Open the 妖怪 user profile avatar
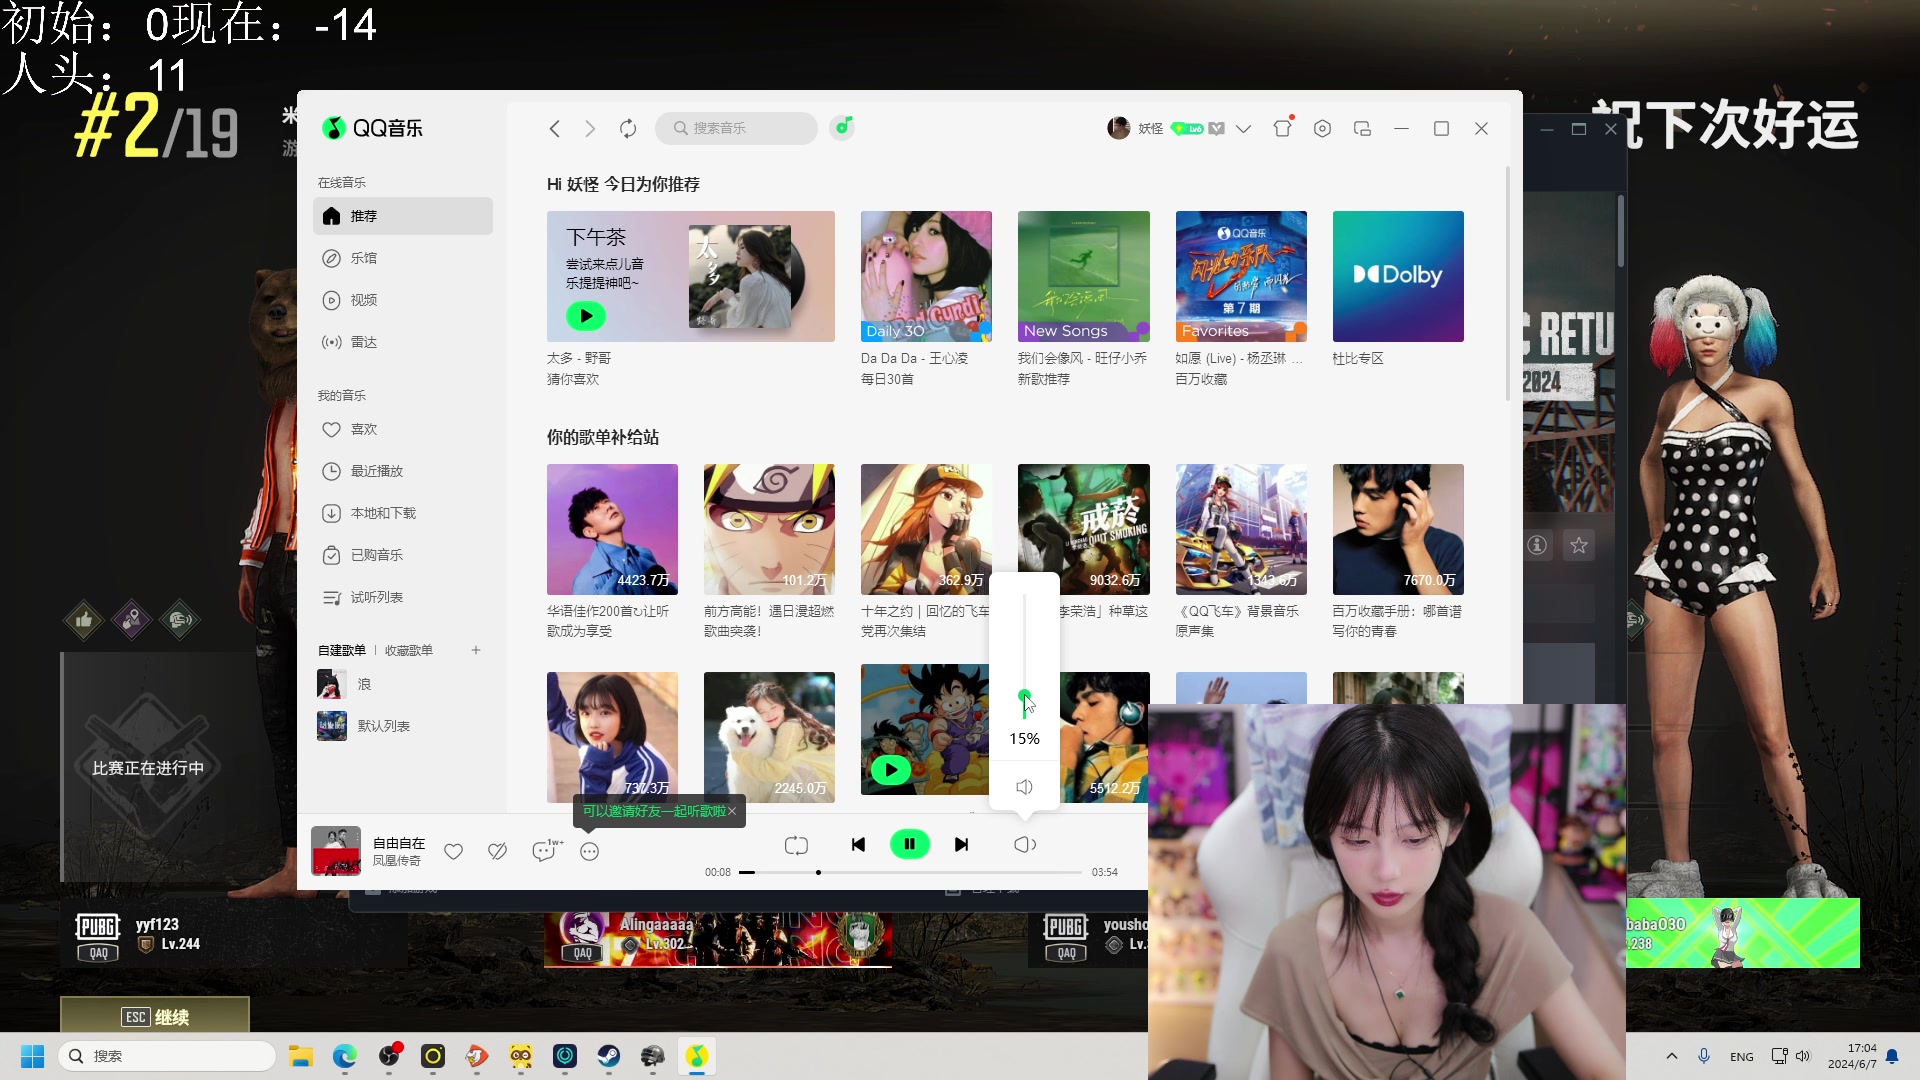Screen dimensions: 1920x1080 [1119, 128]
